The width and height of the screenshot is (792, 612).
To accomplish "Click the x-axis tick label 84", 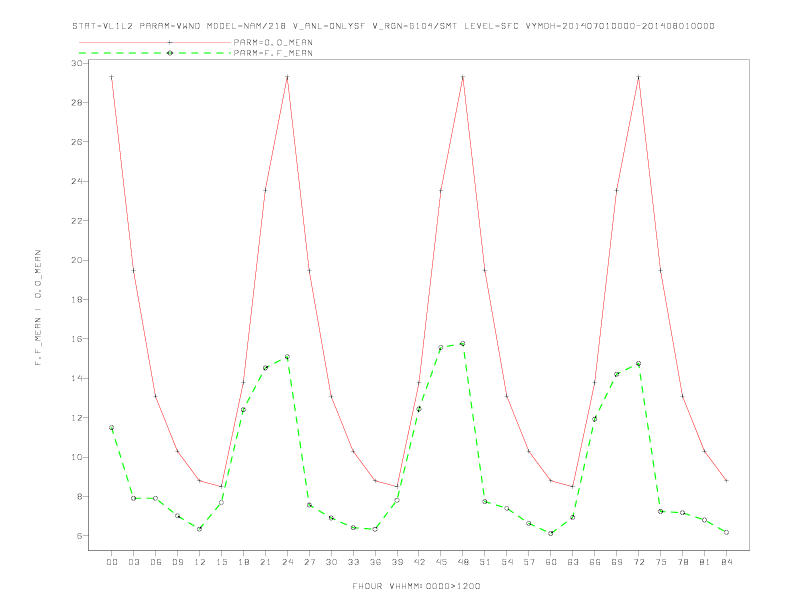I will click(726, 562).
